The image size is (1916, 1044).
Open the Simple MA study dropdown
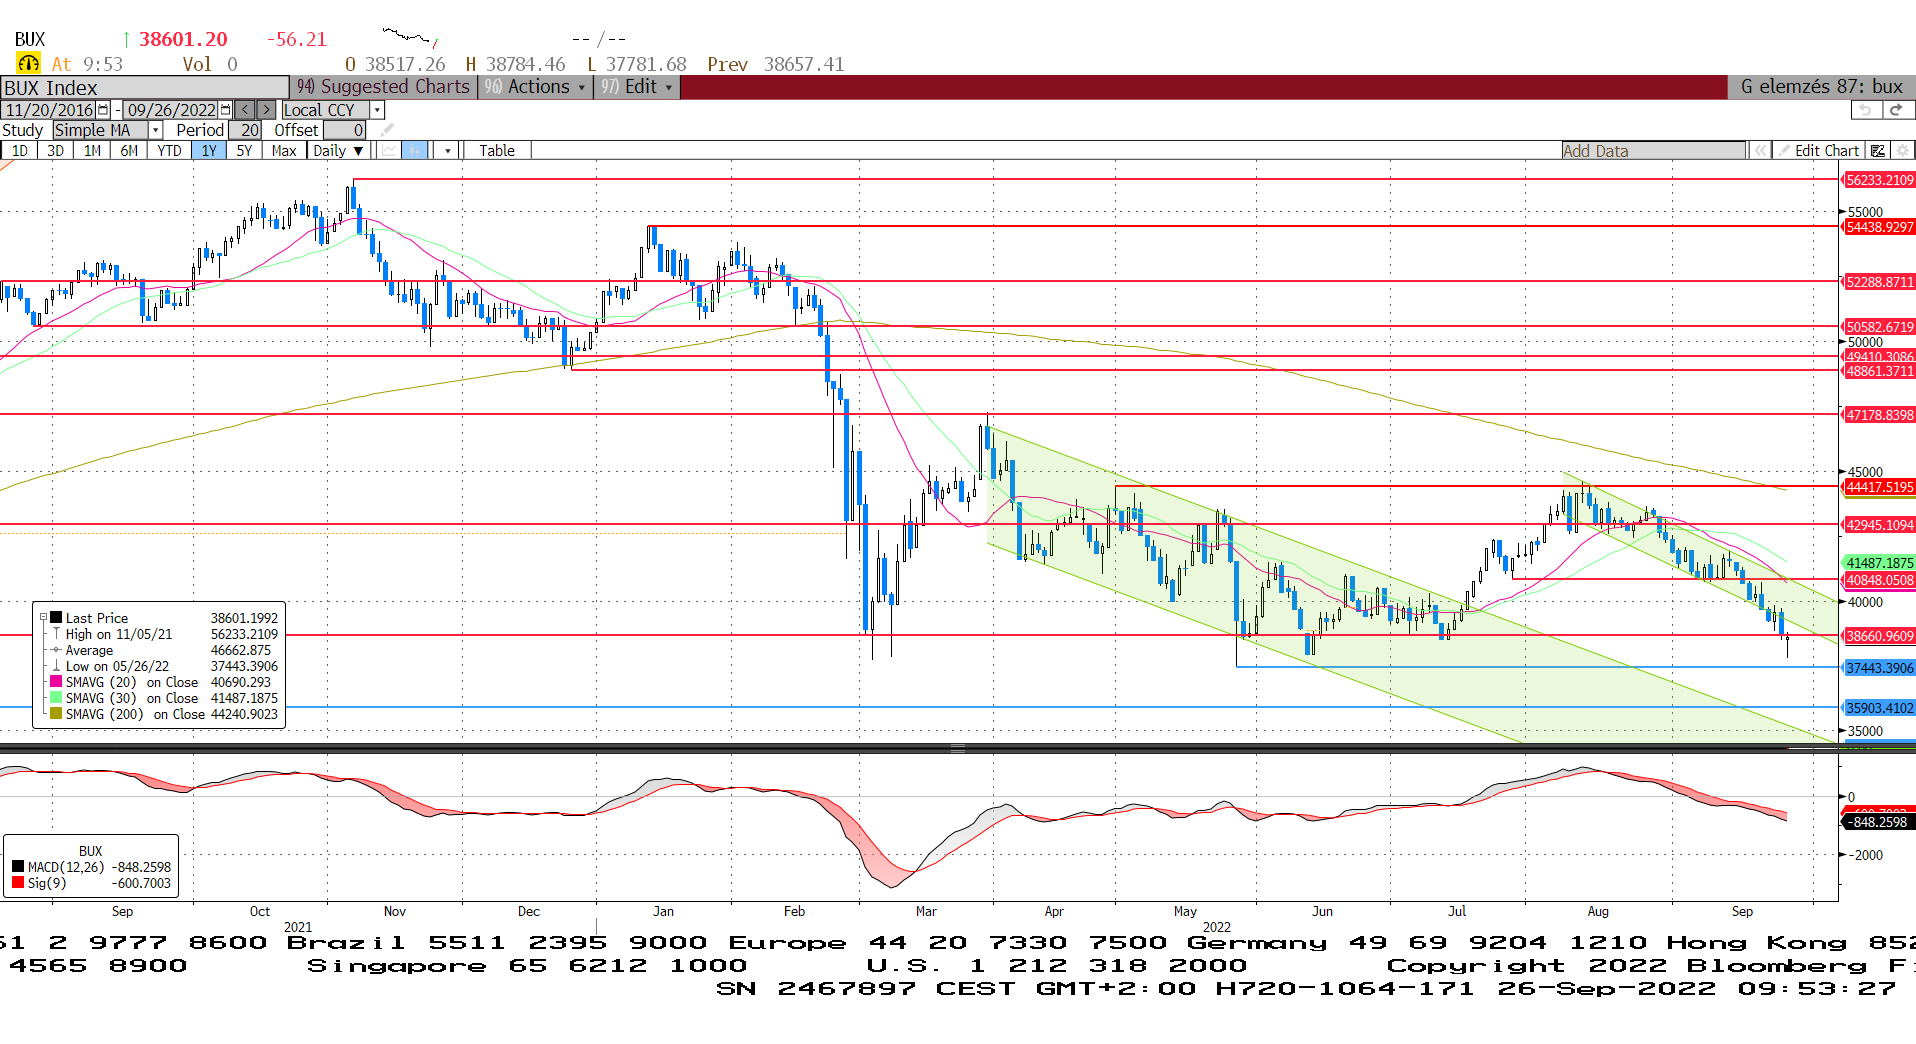click(156, 130)
